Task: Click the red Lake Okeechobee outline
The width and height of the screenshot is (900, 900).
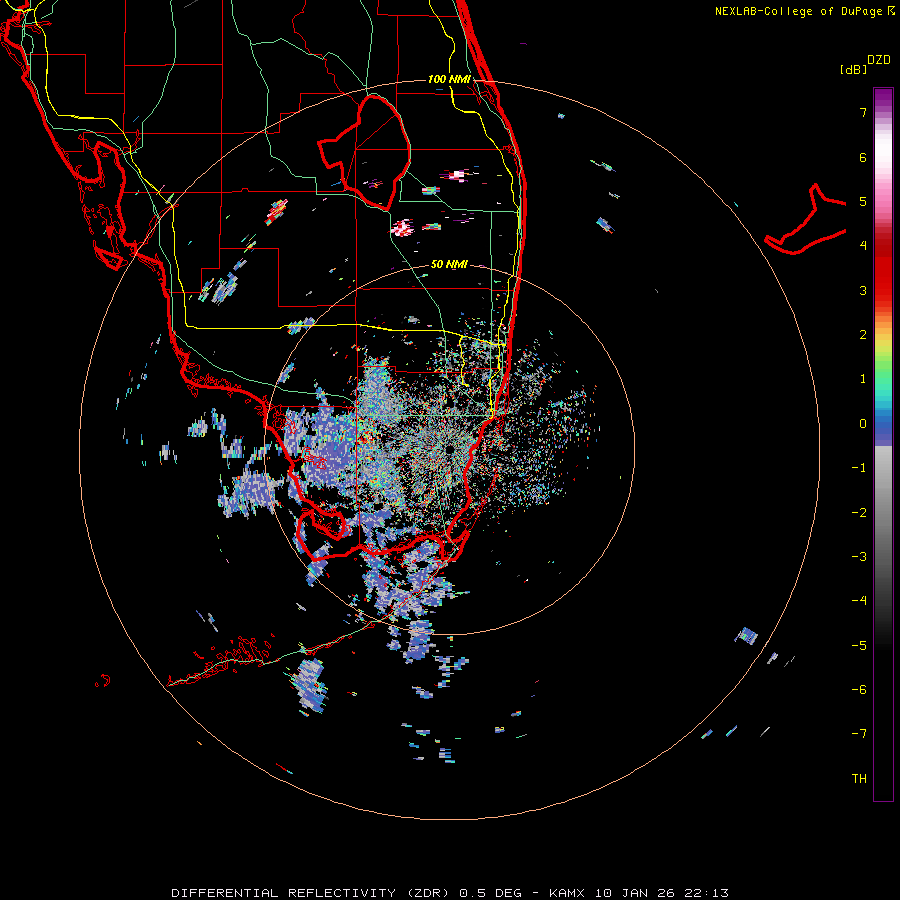Action: (x=364, y=152)
